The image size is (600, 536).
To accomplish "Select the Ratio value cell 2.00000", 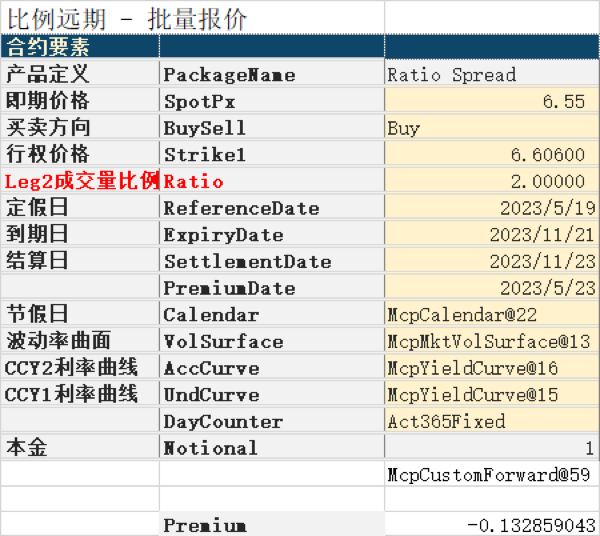I will pyautogui.click(x=491, y=182).
